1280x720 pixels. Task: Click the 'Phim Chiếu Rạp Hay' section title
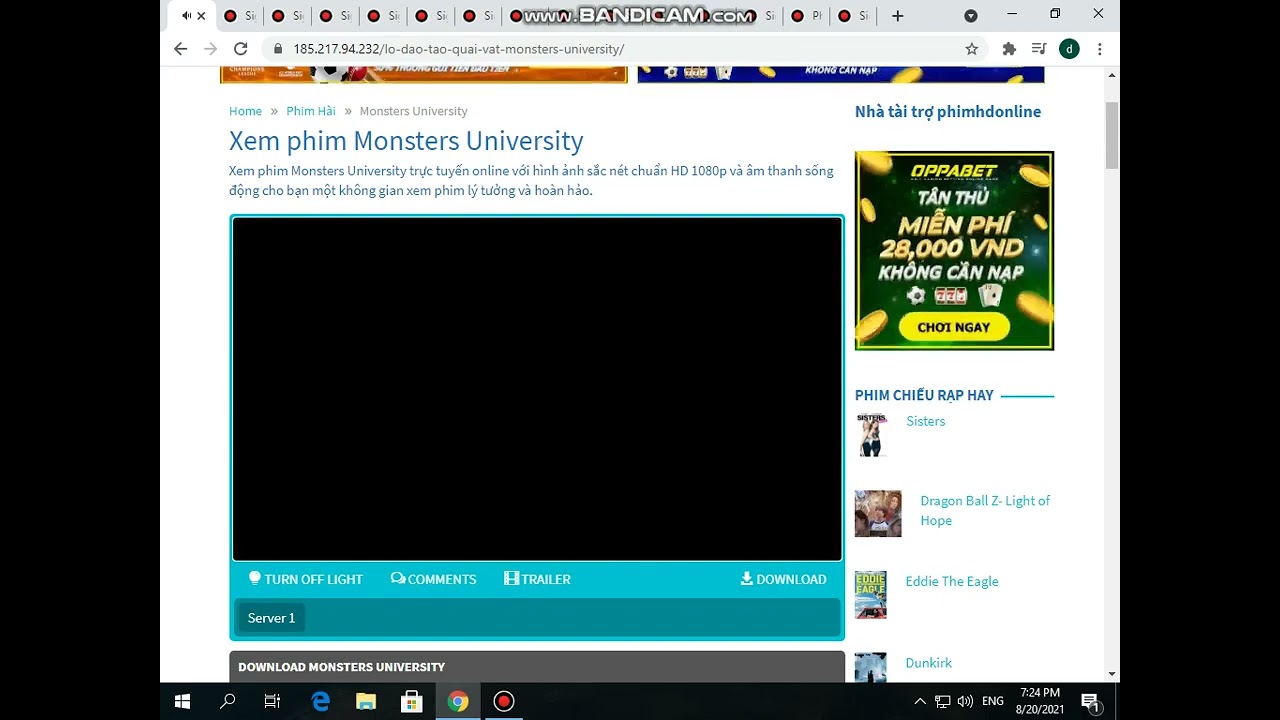click(924, 395)
